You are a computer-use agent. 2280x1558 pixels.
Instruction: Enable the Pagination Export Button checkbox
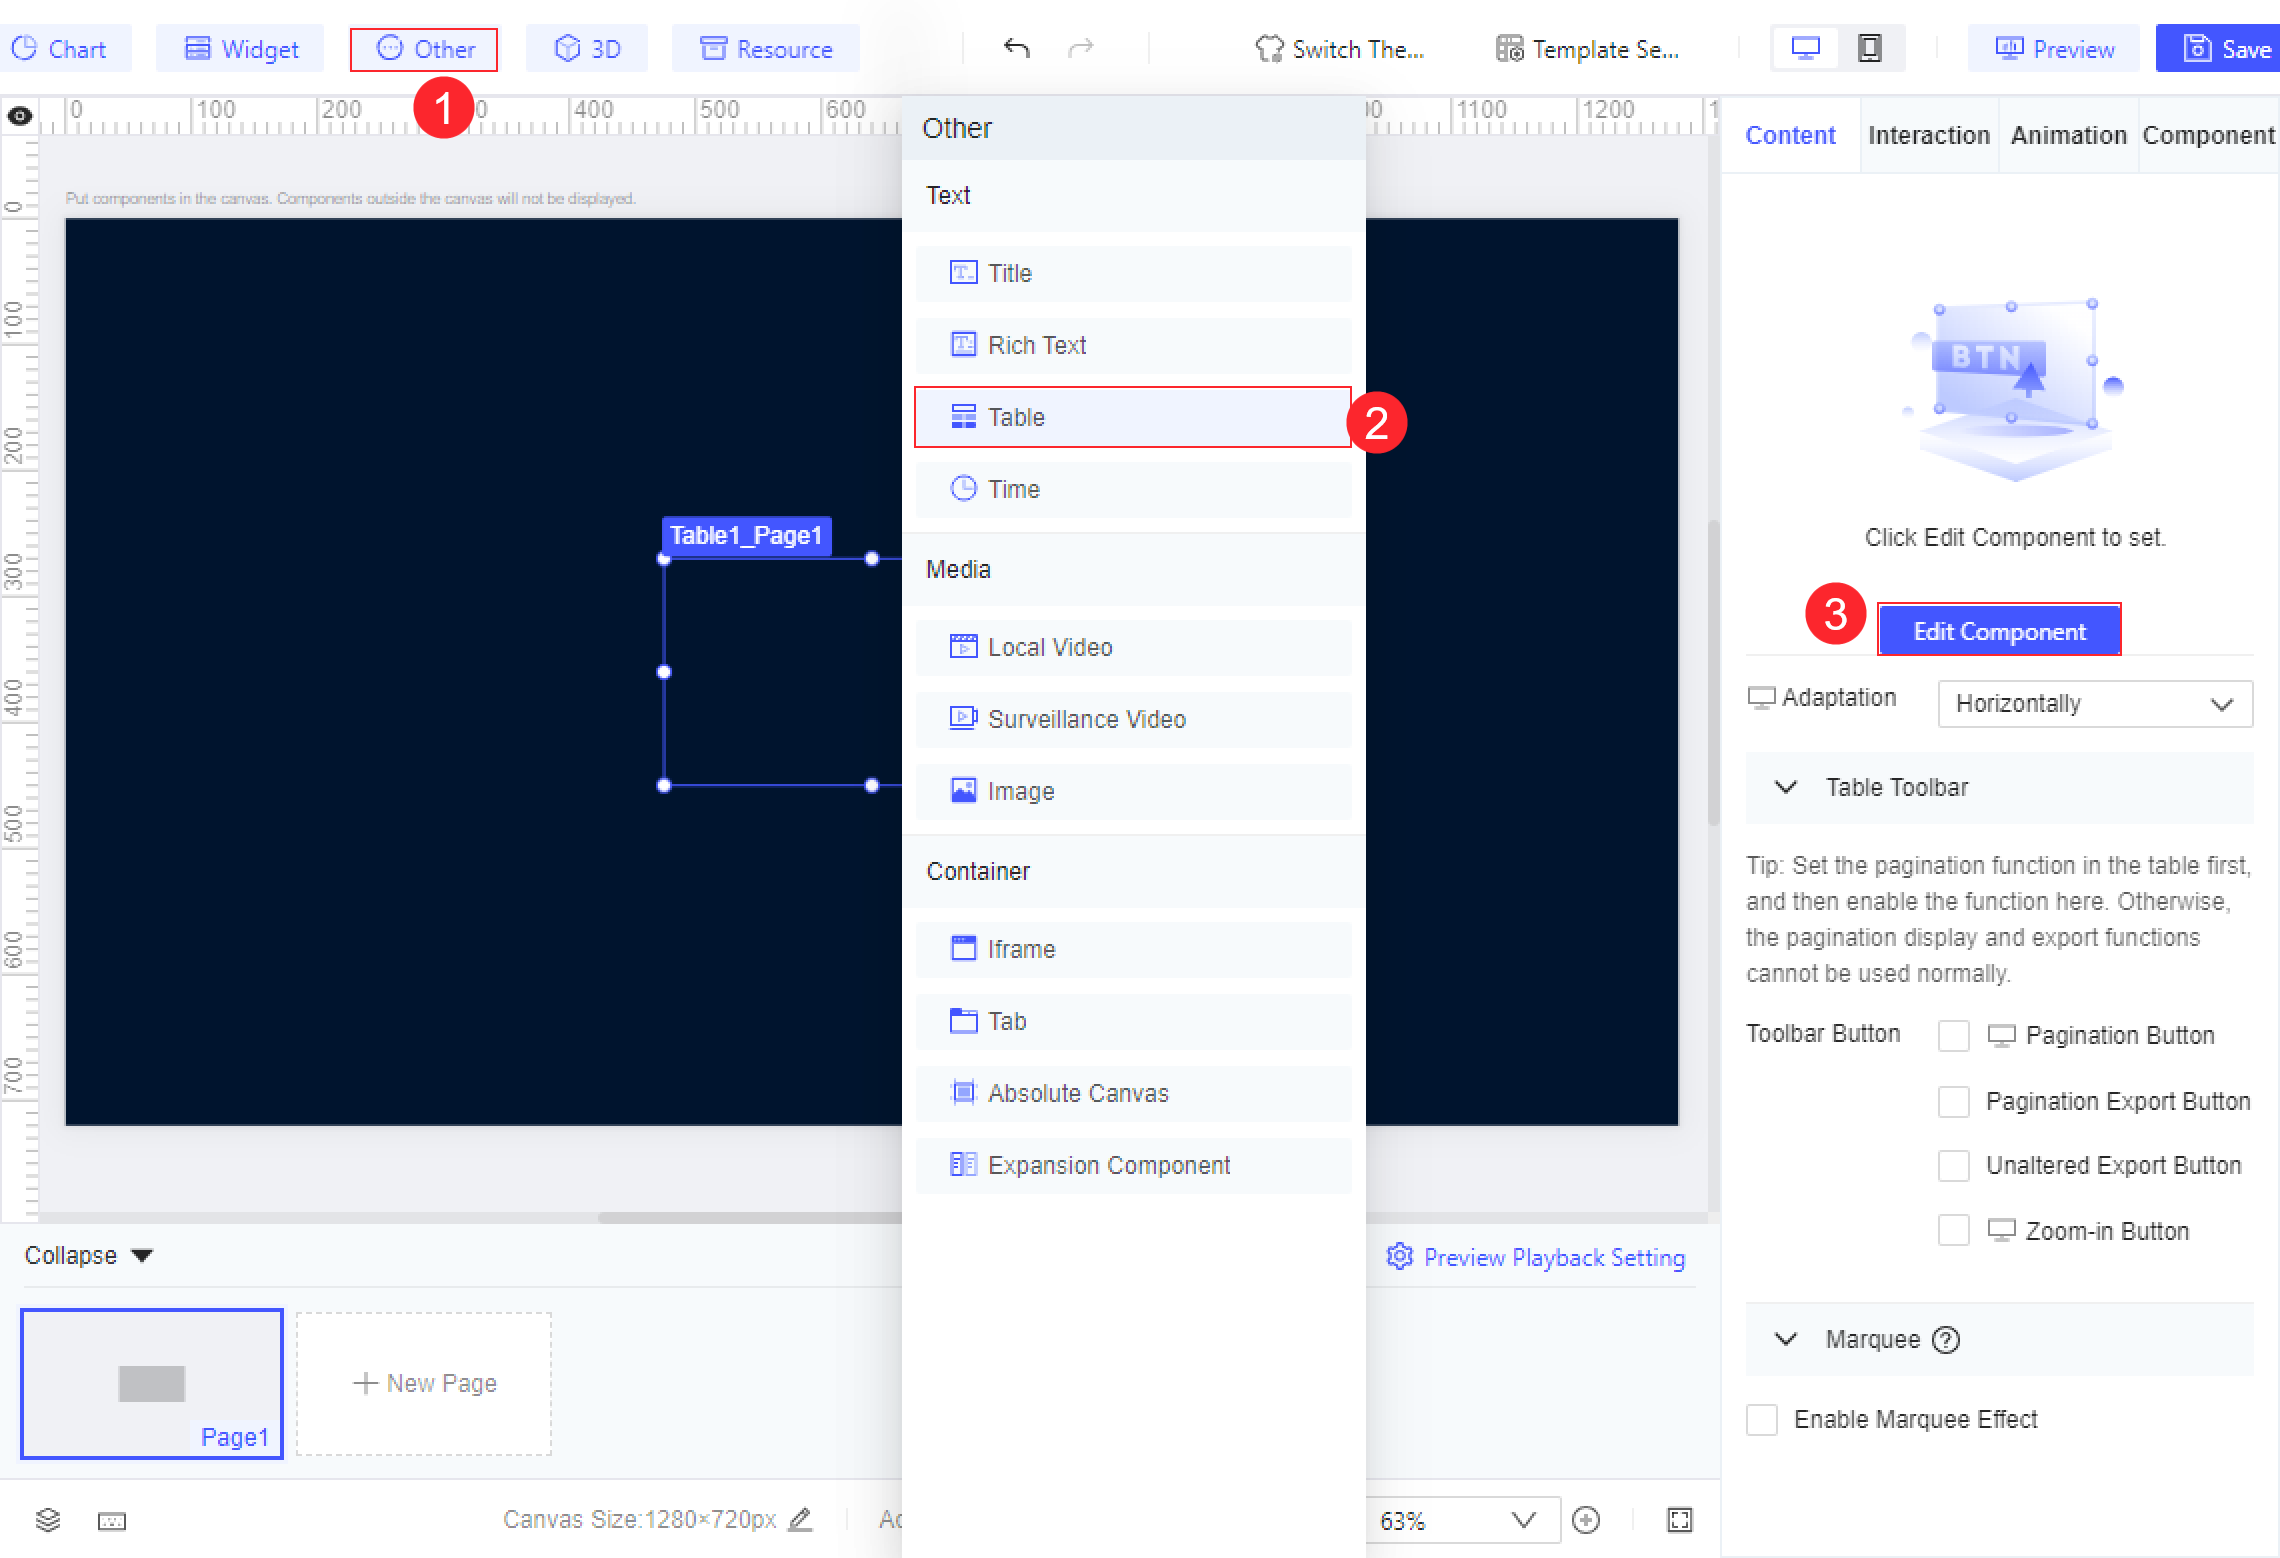click(x=1954, y=1102)
